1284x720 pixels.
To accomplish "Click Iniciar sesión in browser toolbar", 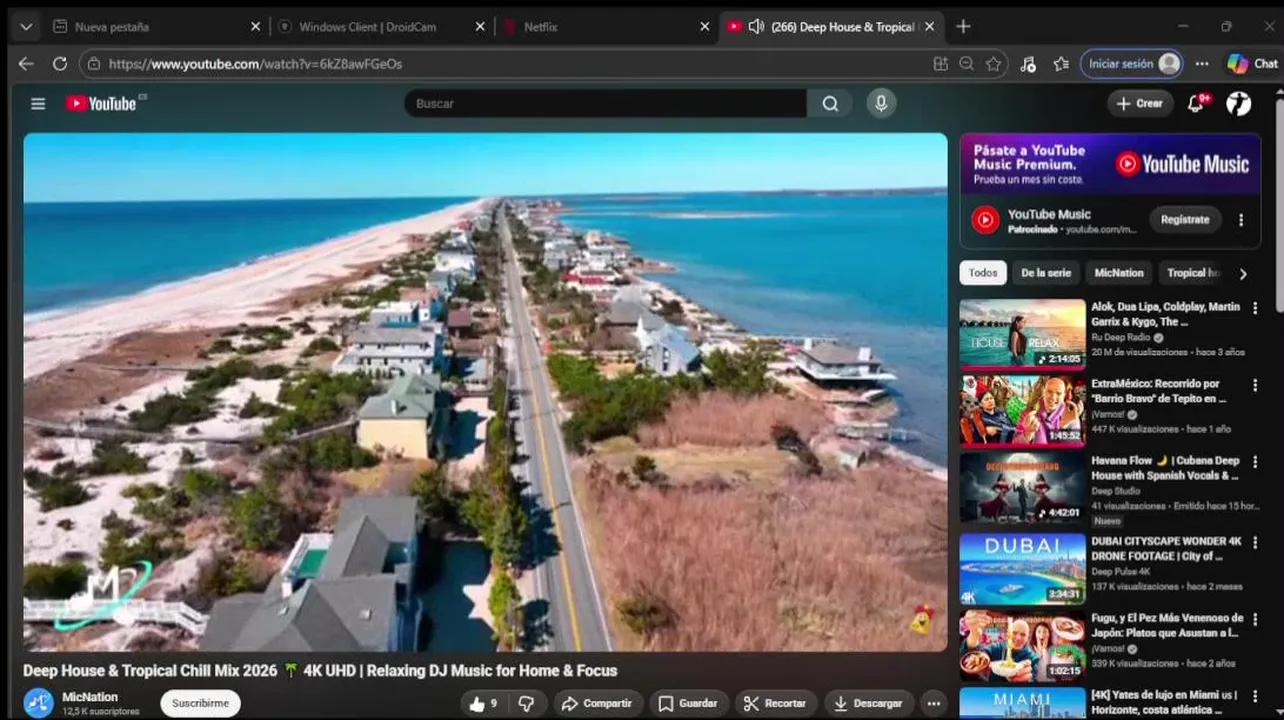I will click(x=1132, y=63).
